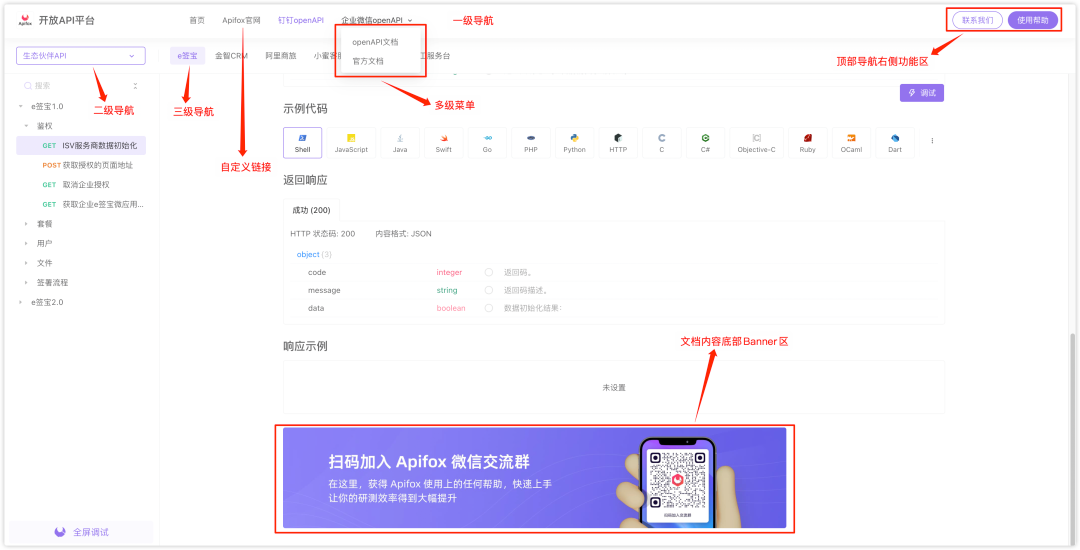Switch to the 阿里商旅 tab
The width and height of the screenshot is (1080, 550).
tap(281, 56)
